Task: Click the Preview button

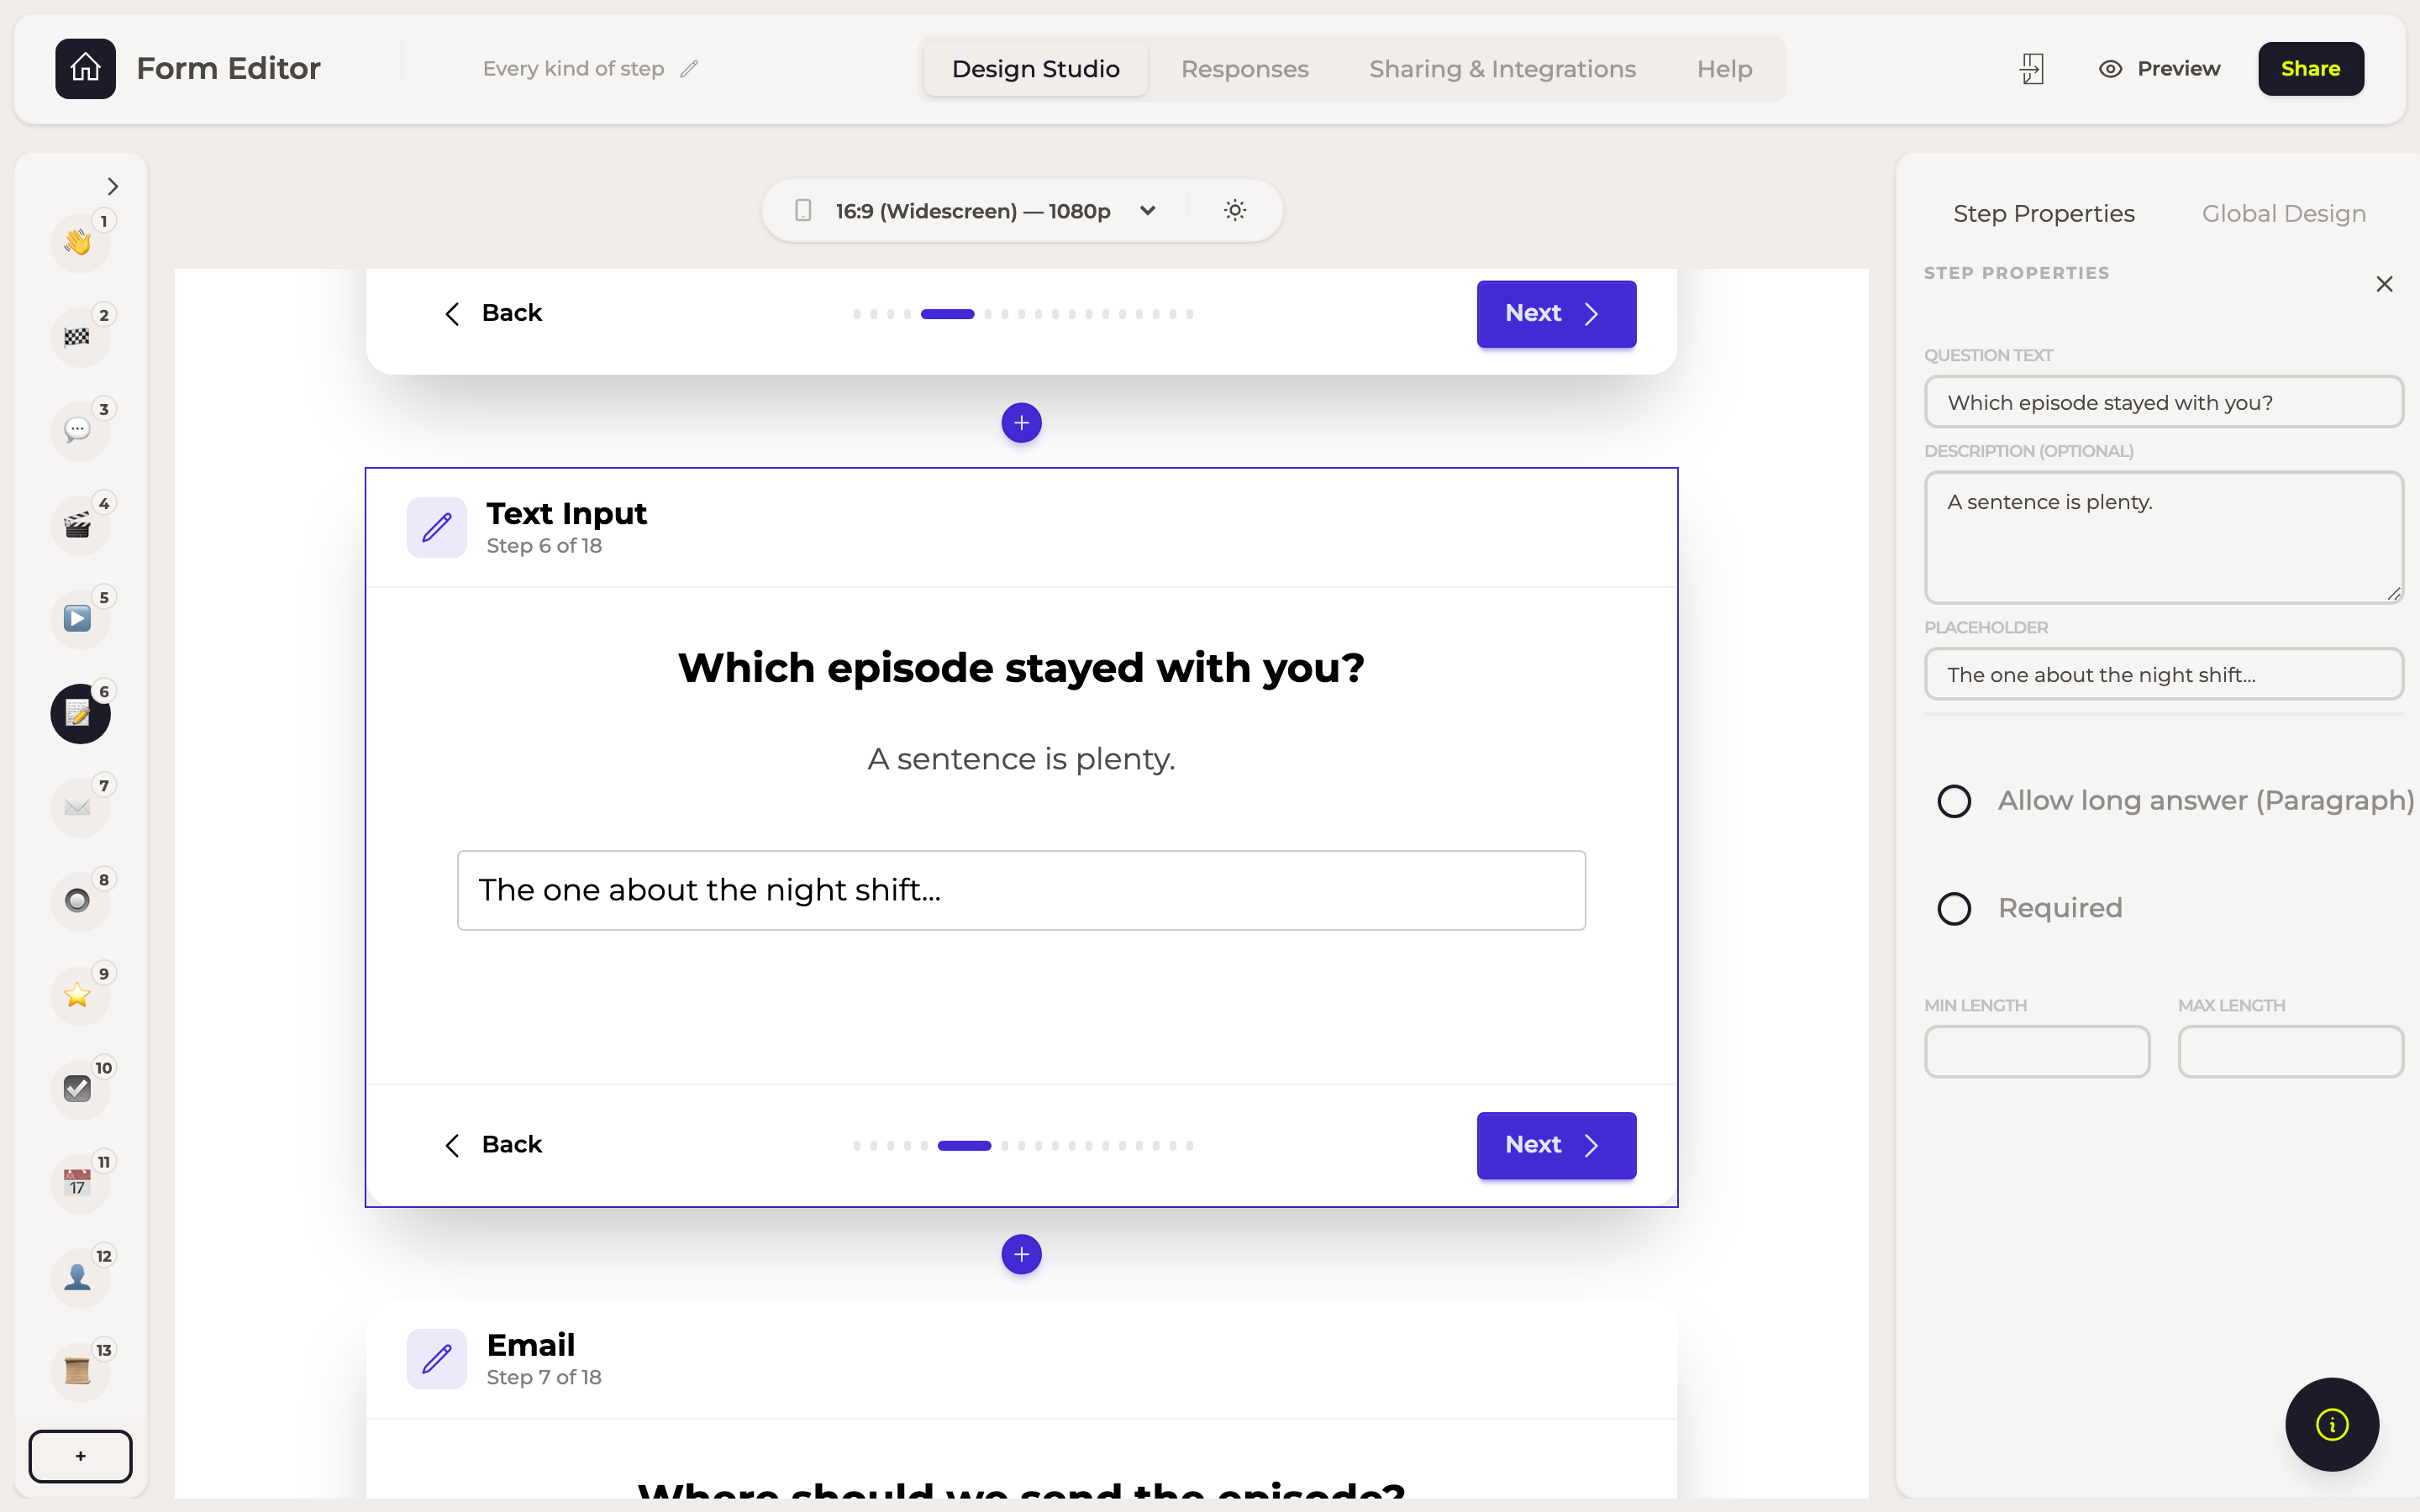Action: click(2159, 69)
